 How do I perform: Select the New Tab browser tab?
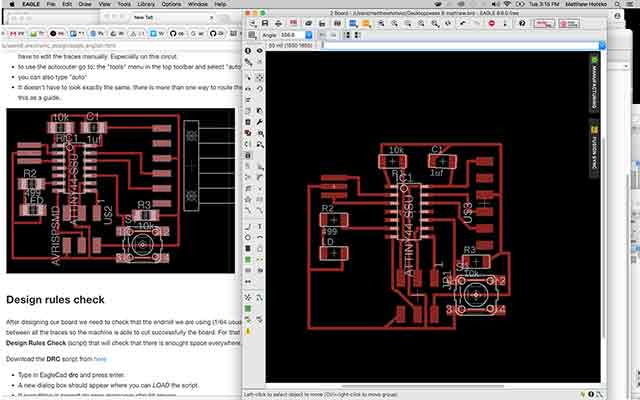(x=157, y=18)
